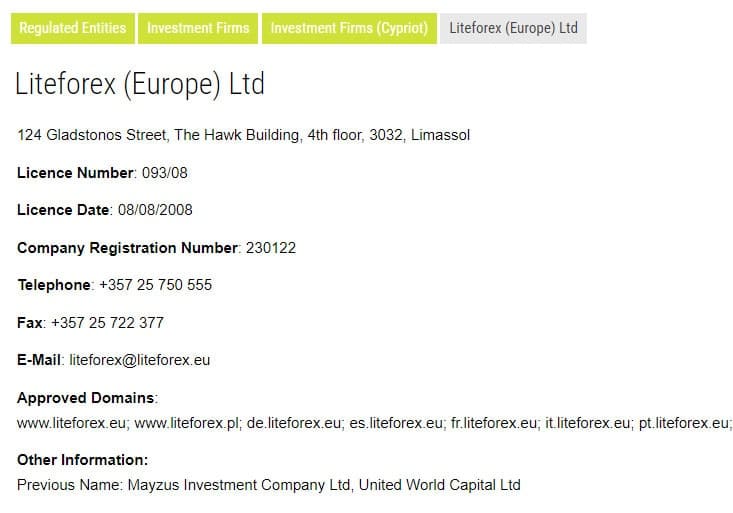Viewport: 733px width, 513px height.
Task: Click the liteforex@liteforex.eu email address
Action: [140, 360]
